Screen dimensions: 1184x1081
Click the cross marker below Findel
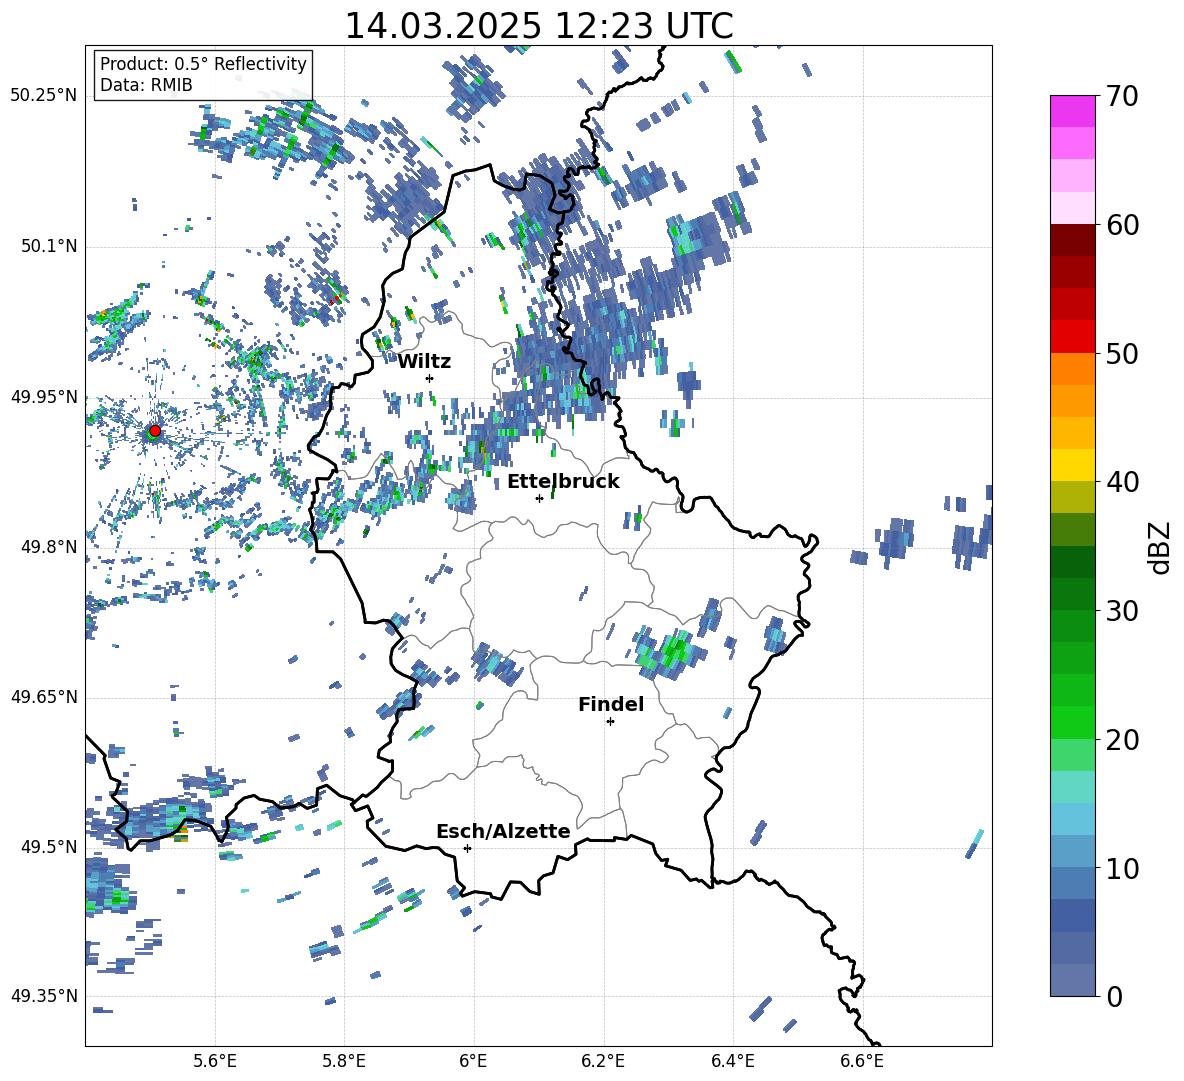[x=610, y=722]
